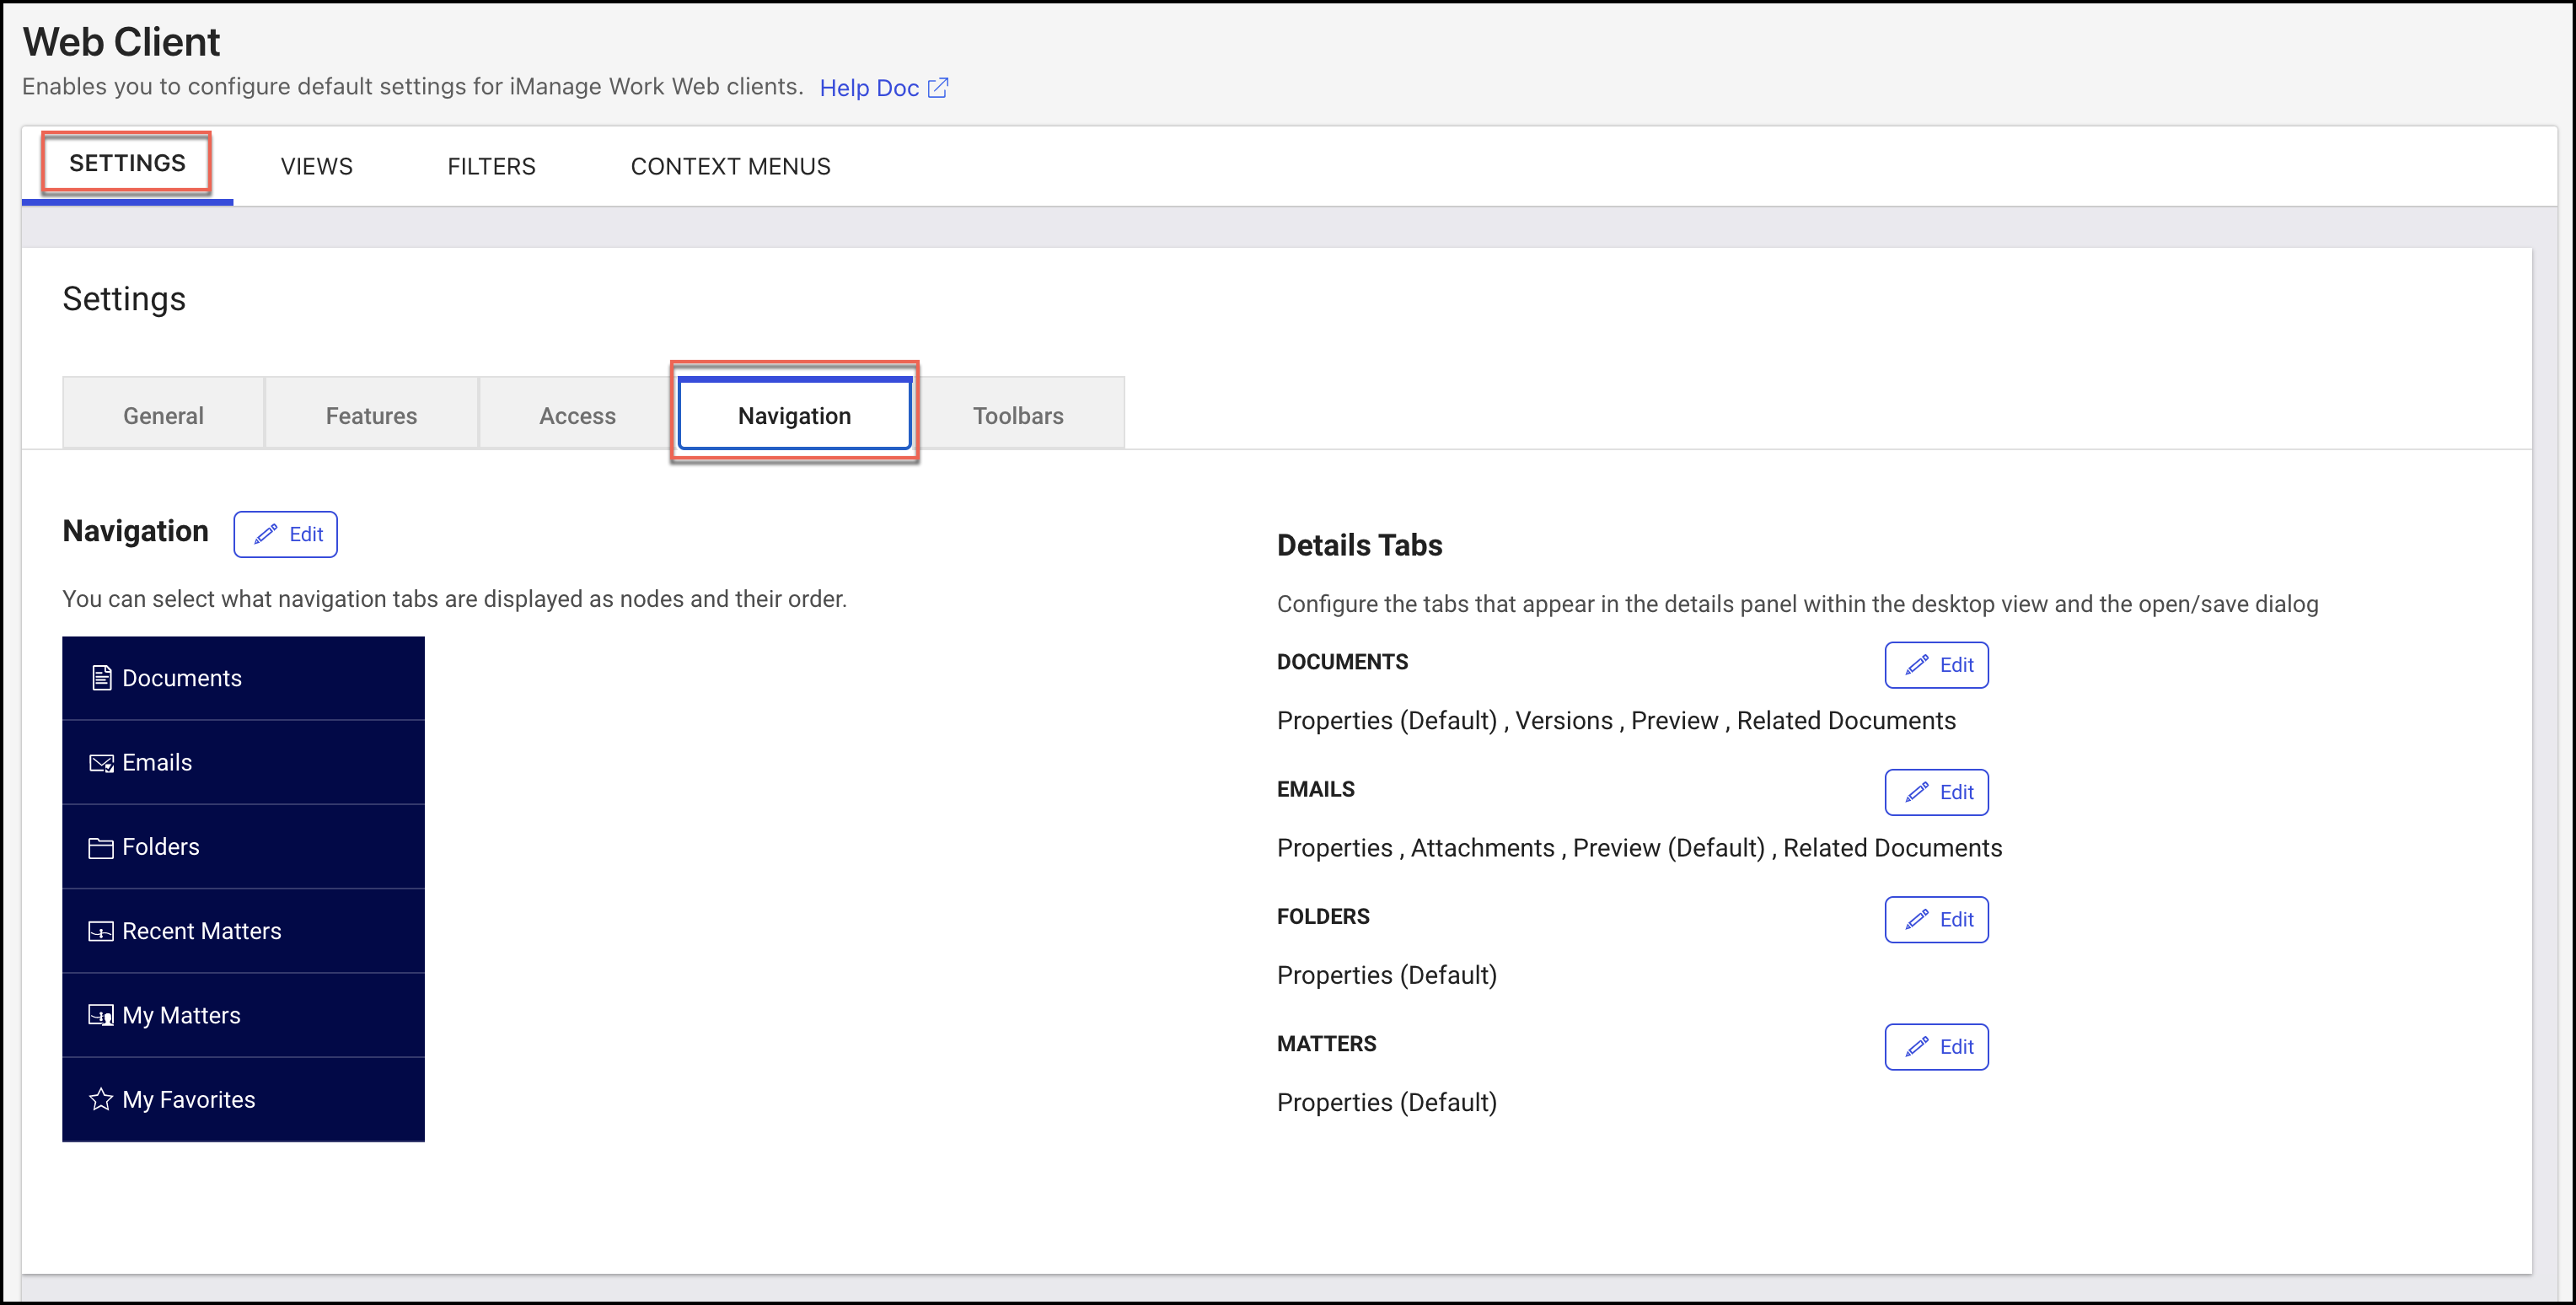The width and height of the screenshot is (2576, 1305).
Task: Select the Recent Matters icon in the sidebar
Action: (101, 931)
